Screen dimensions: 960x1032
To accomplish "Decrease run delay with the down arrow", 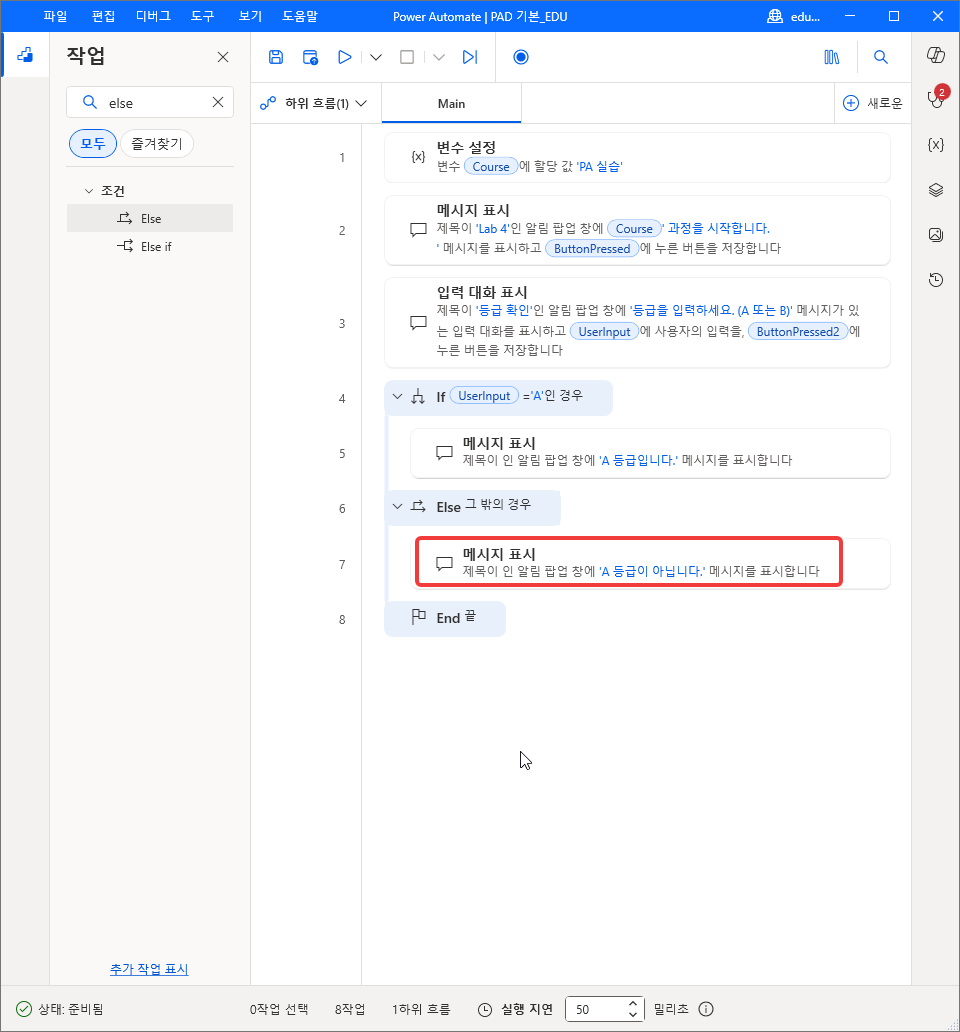I will (x=632, y=1015).
